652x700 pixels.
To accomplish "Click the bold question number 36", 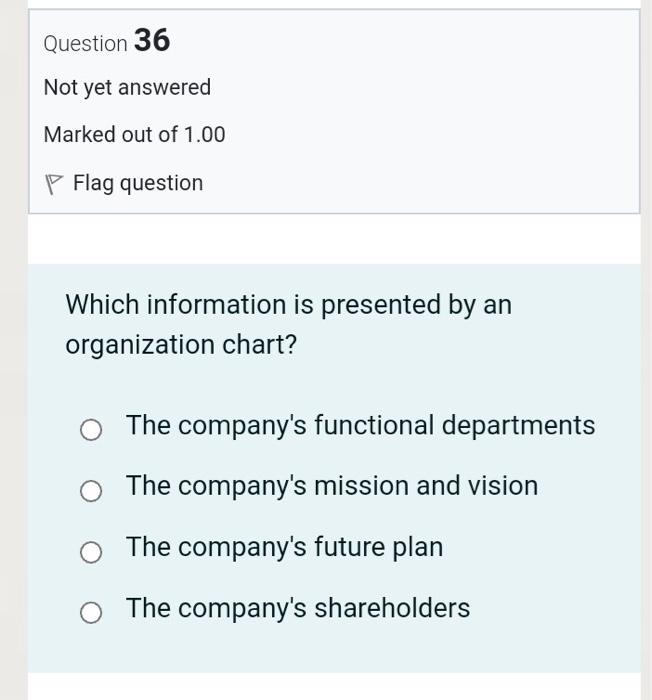I will (x=152, y=40).
